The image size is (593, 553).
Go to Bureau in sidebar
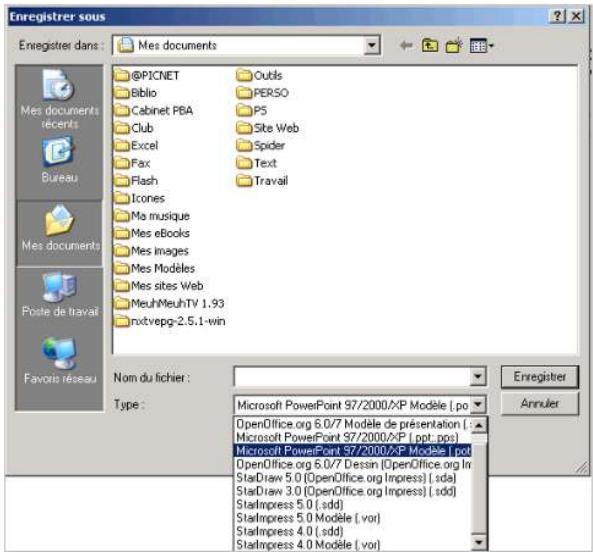(60, 160)
